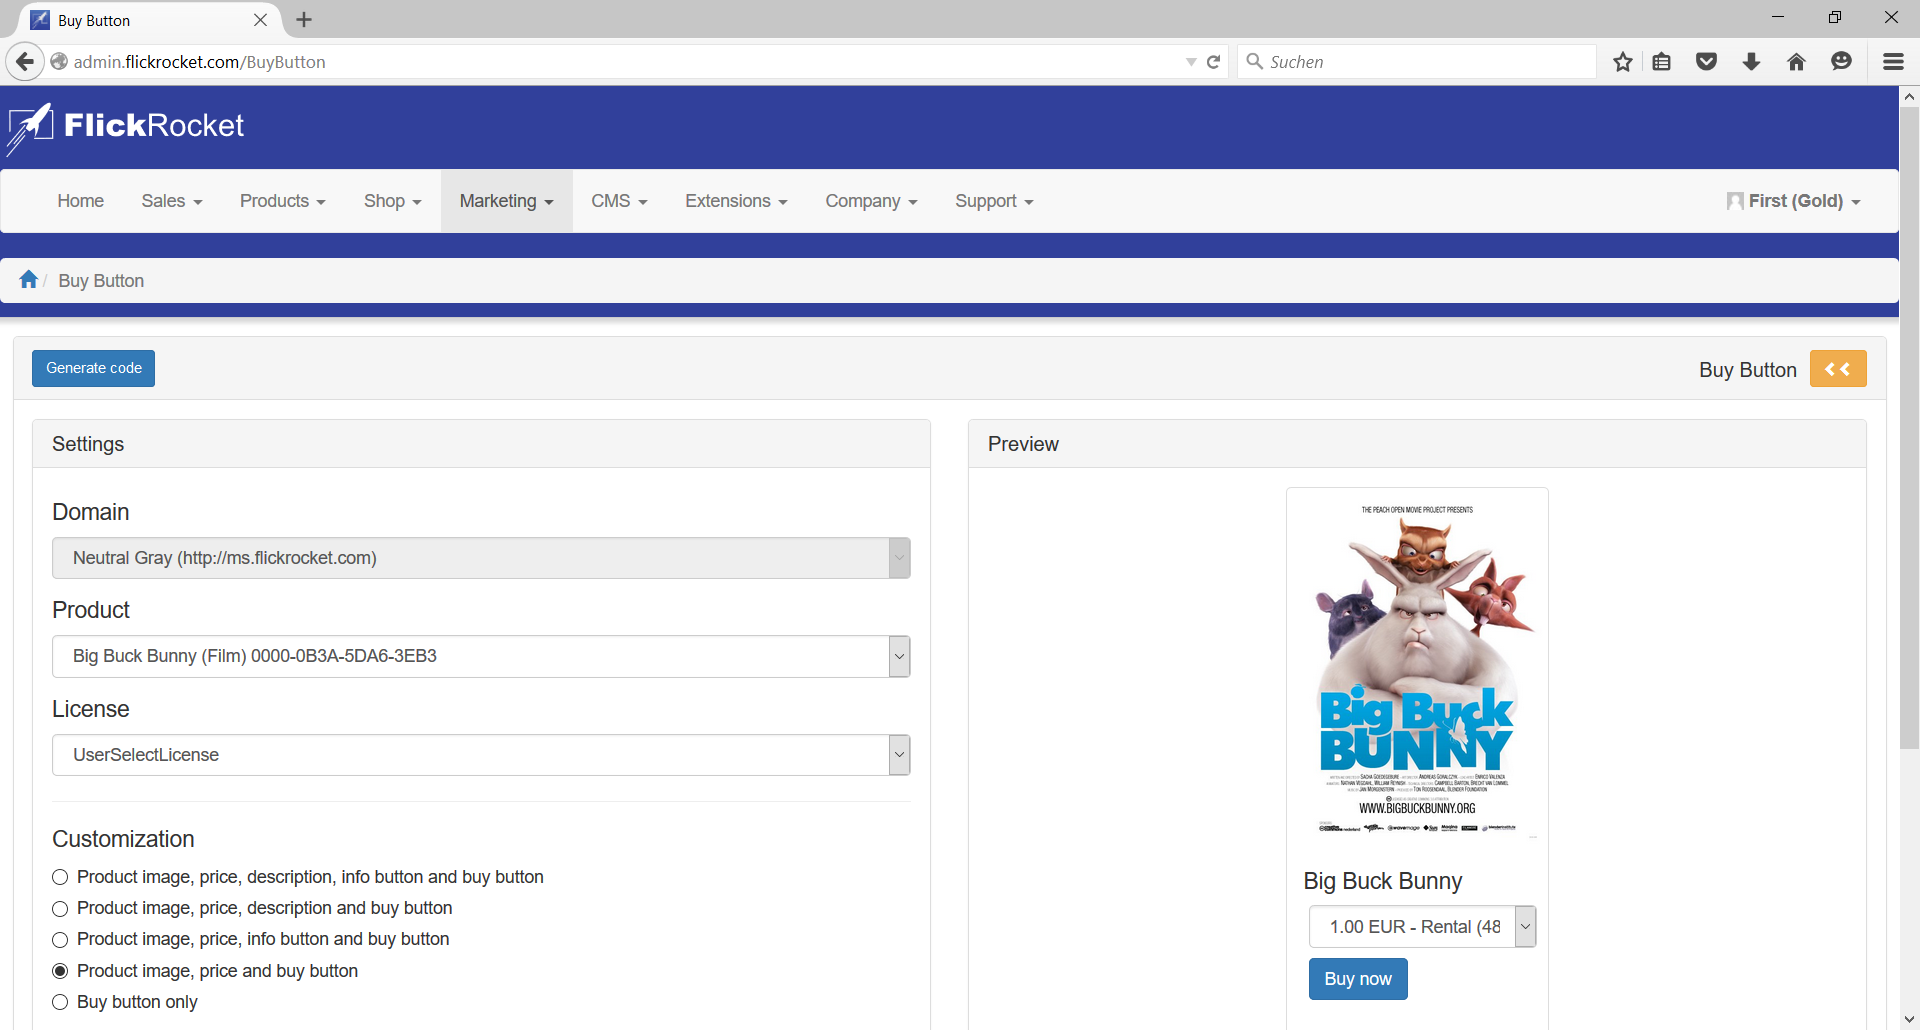Go to browser home page icon

click(1796, 62)
